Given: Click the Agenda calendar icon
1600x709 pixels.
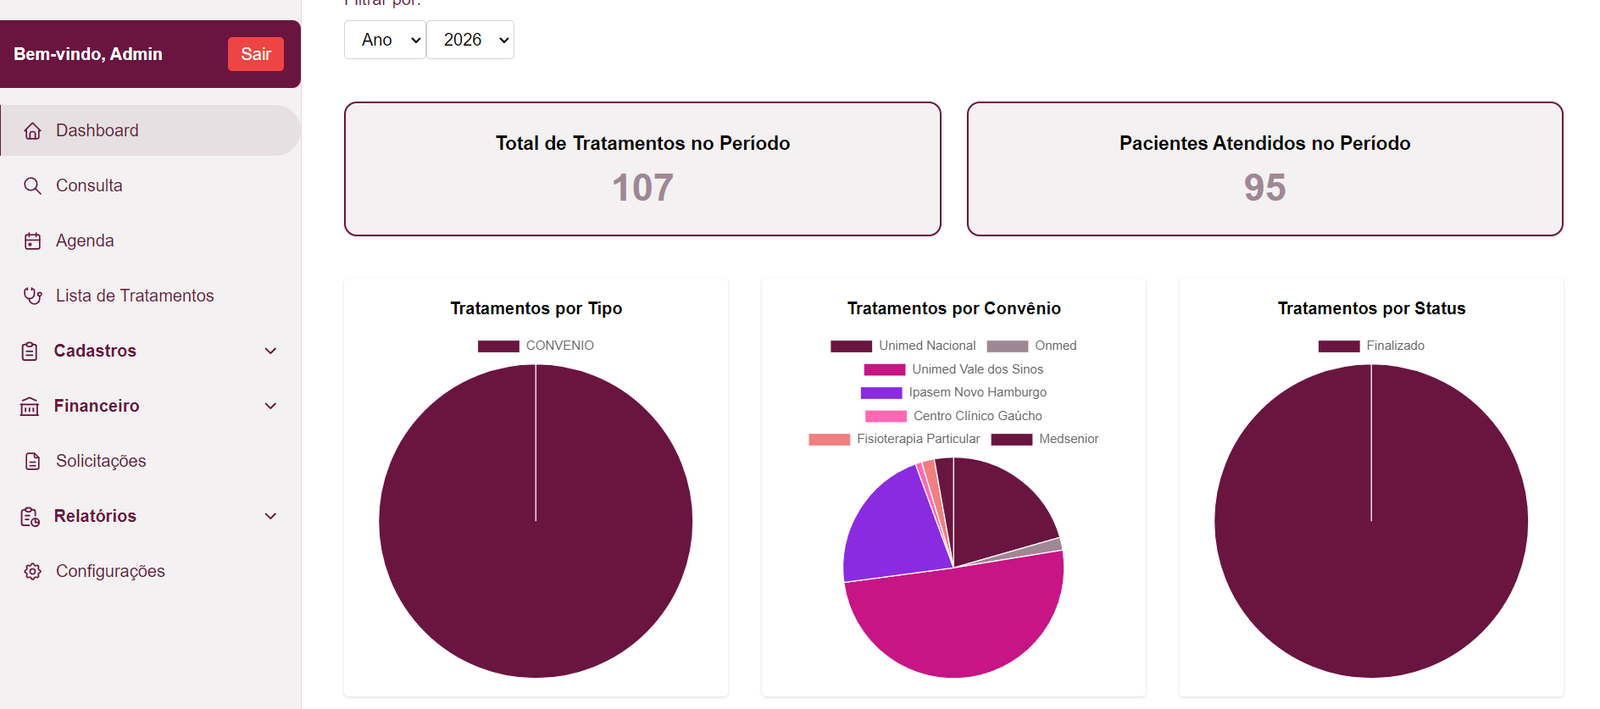Looking at the screenshot, I should 33,241.
